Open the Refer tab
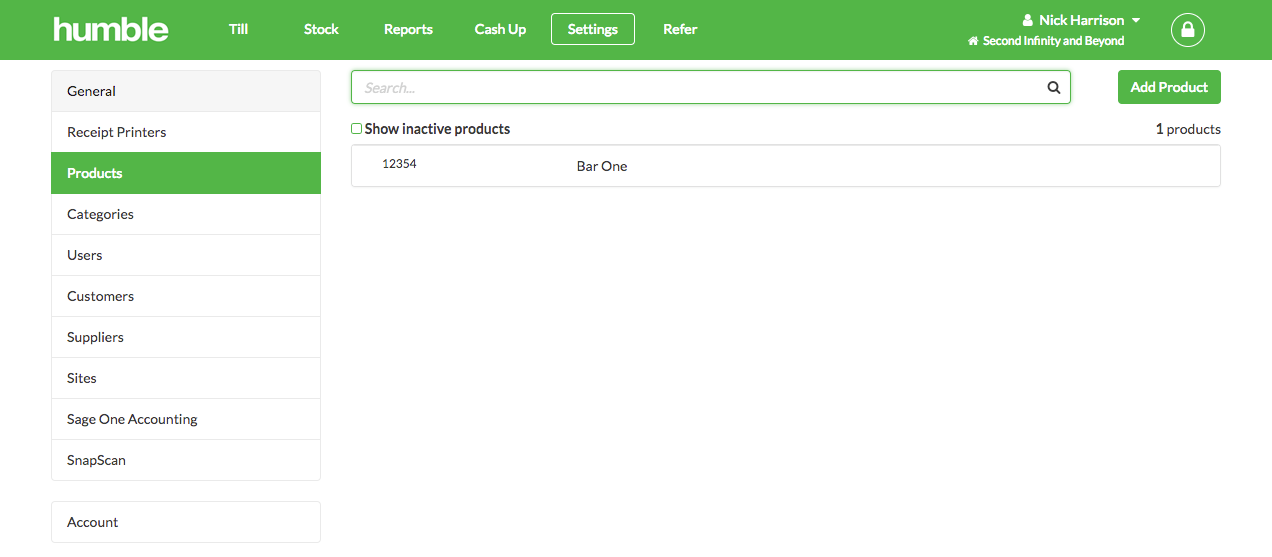 (680, 29)
